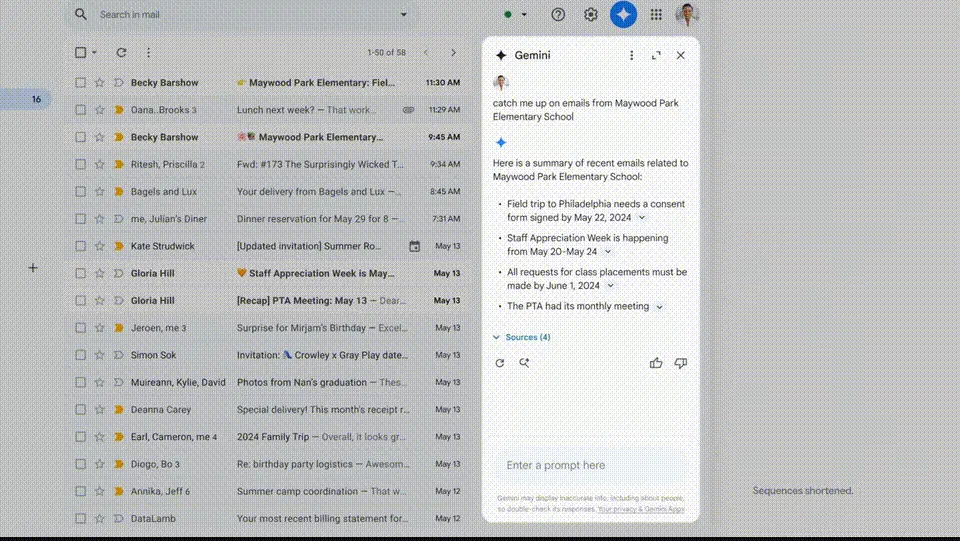Tick the checkbox beside Simon Sok email
This screenshot has height=541, width=960.
pos(80,355)
